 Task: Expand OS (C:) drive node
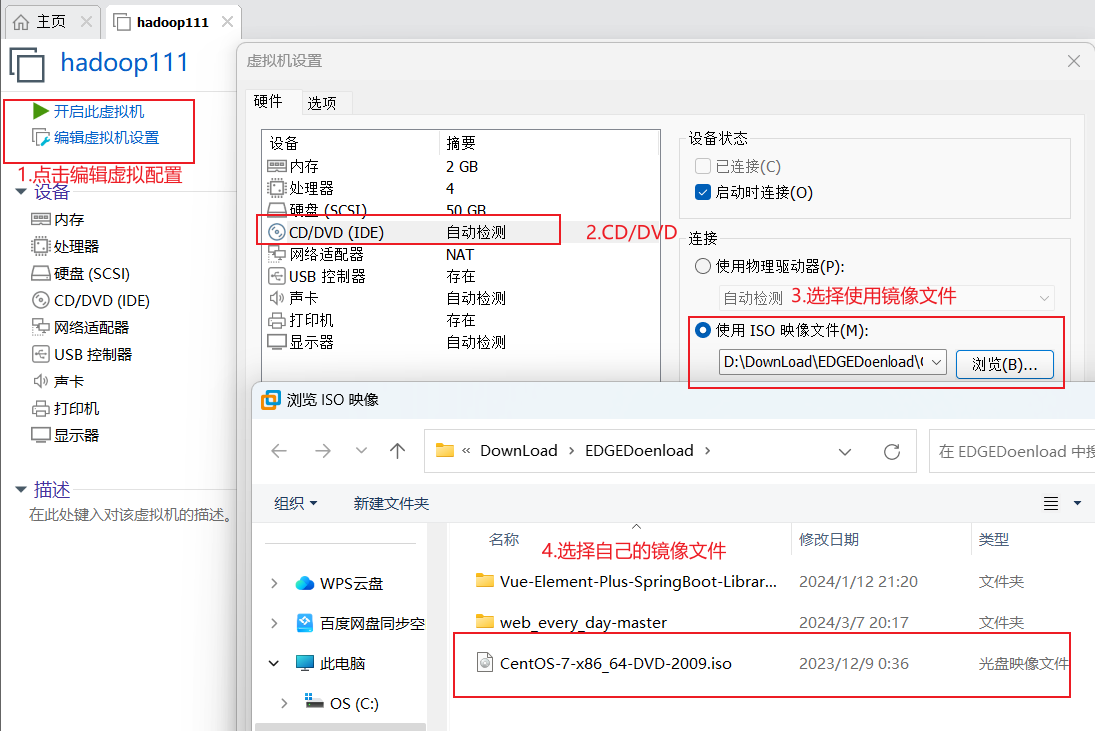[x=284, y=703]
